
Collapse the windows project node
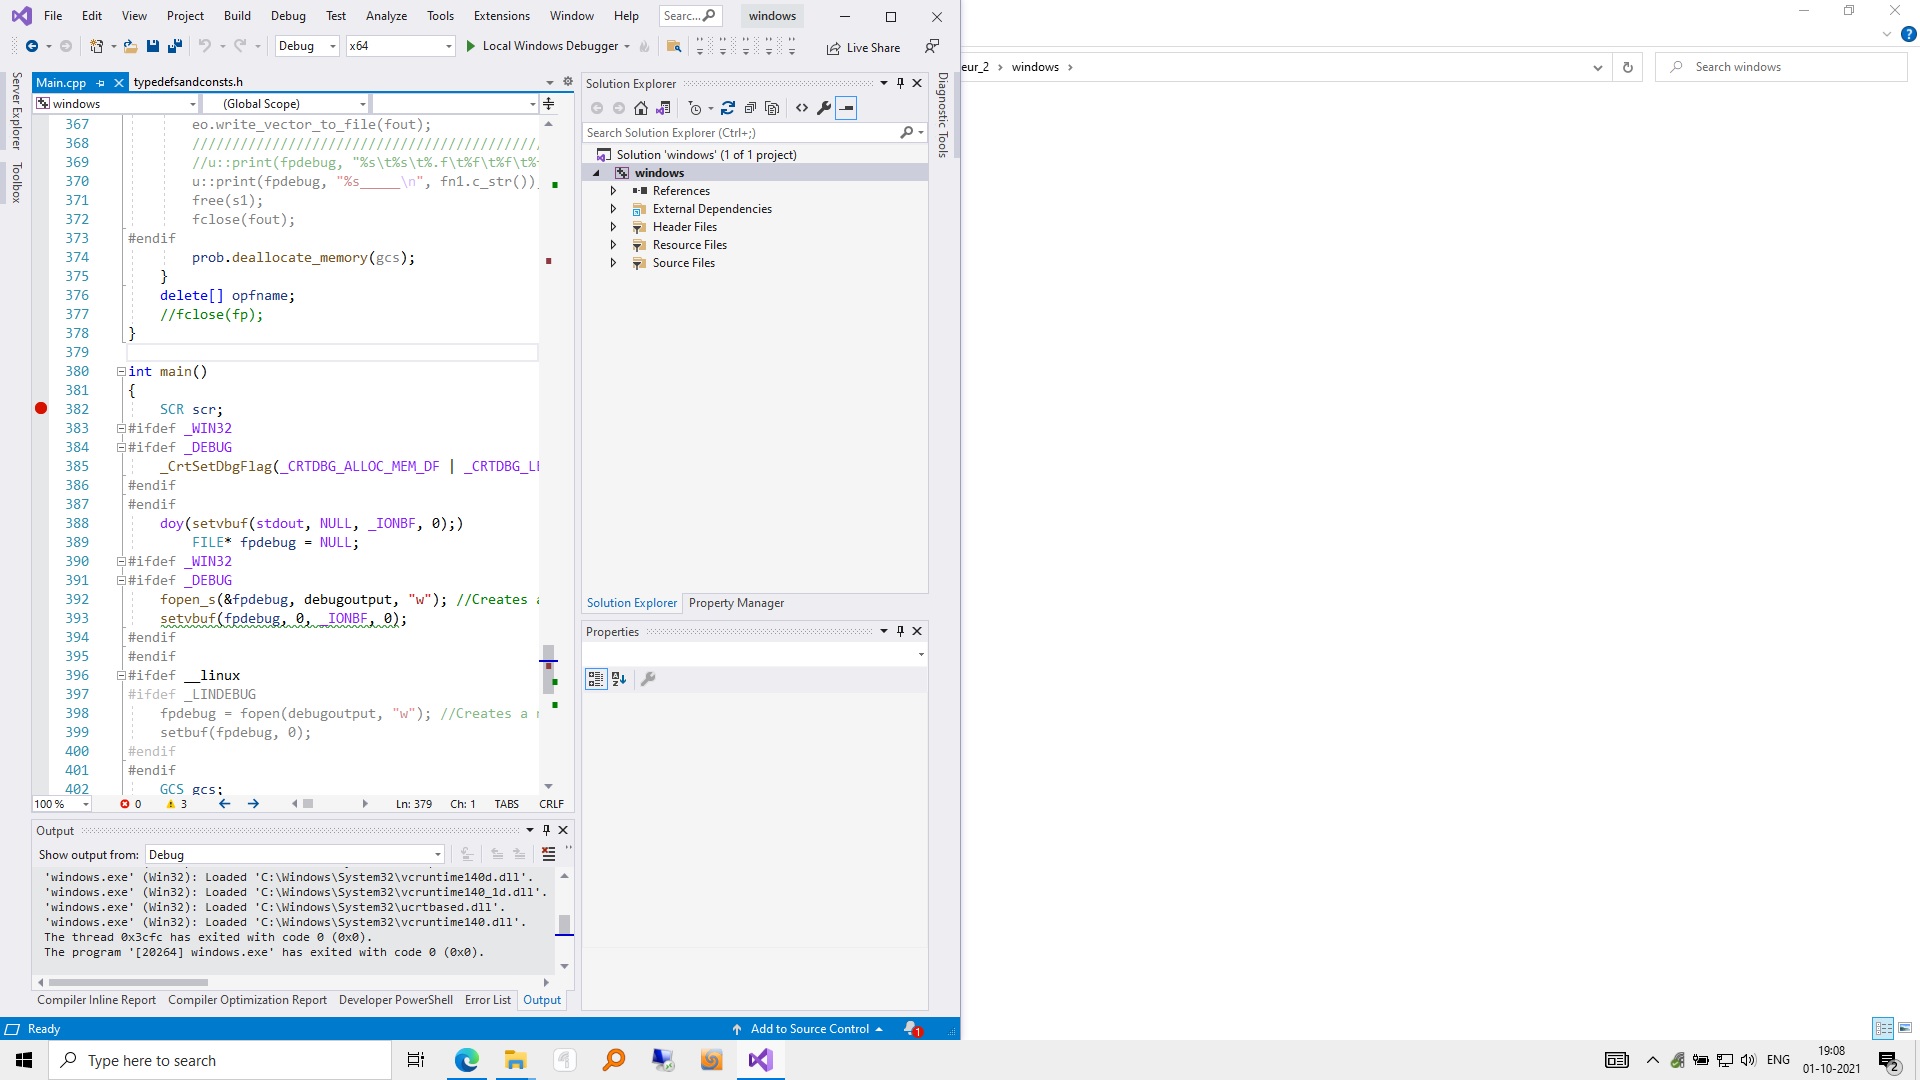(597, 173)
